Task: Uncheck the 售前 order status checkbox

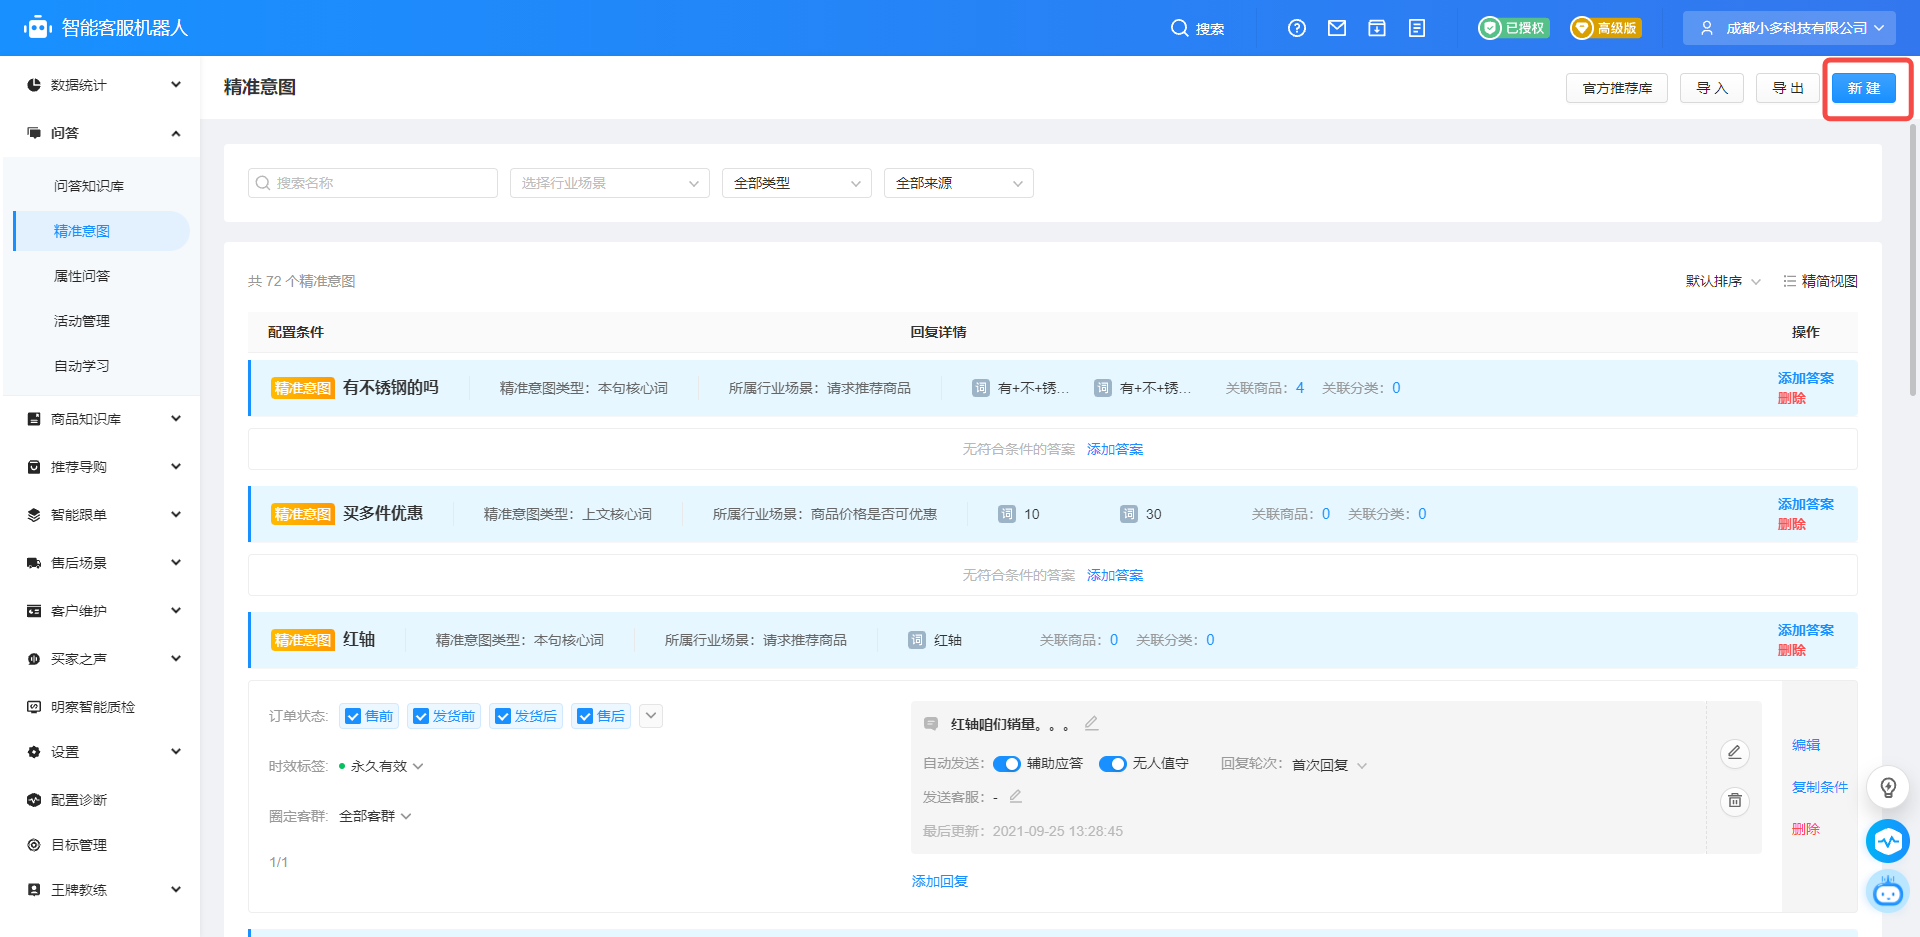Action: [353, 716]
